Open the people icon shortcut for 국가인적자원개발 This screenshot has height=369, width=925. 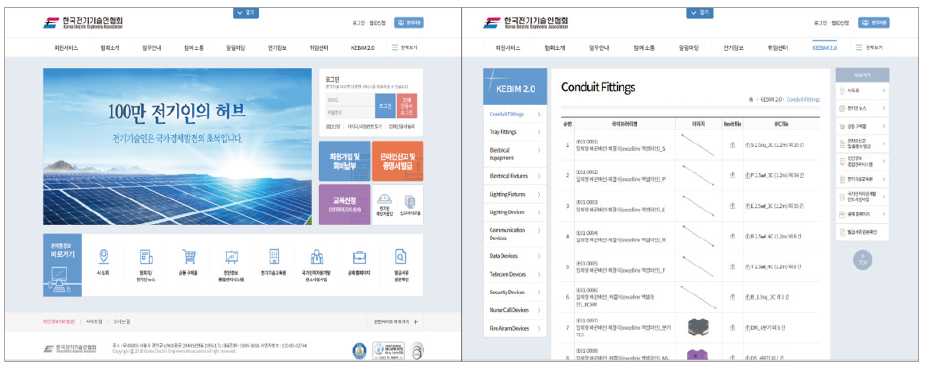coord(317,256)
